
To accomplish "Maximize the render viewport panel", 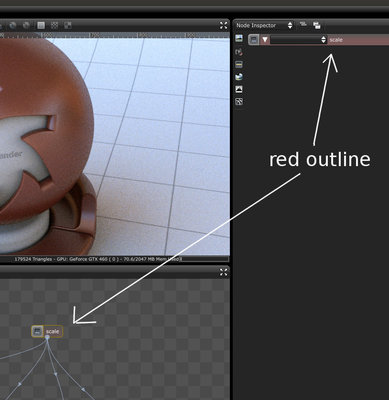I will 224,25.
